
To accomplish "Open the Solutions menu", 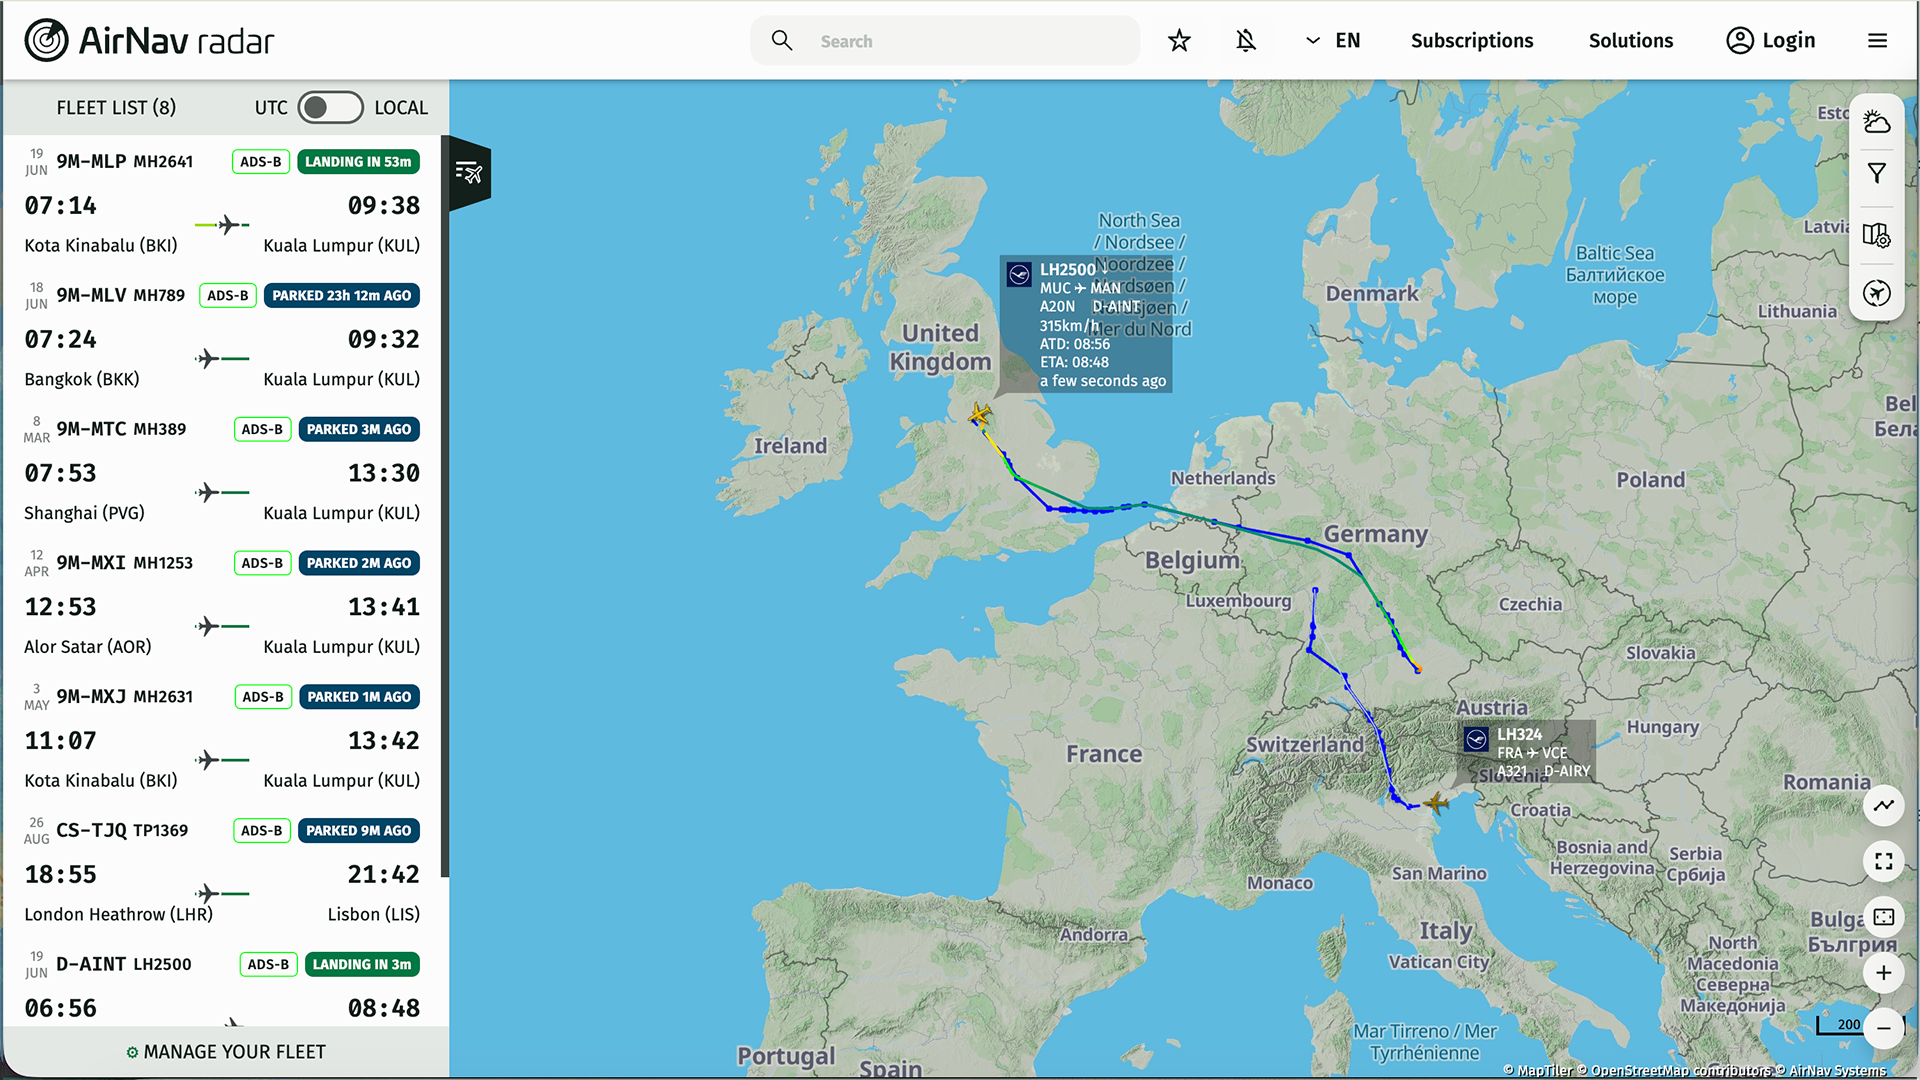I will click(x=1631, y=41).
